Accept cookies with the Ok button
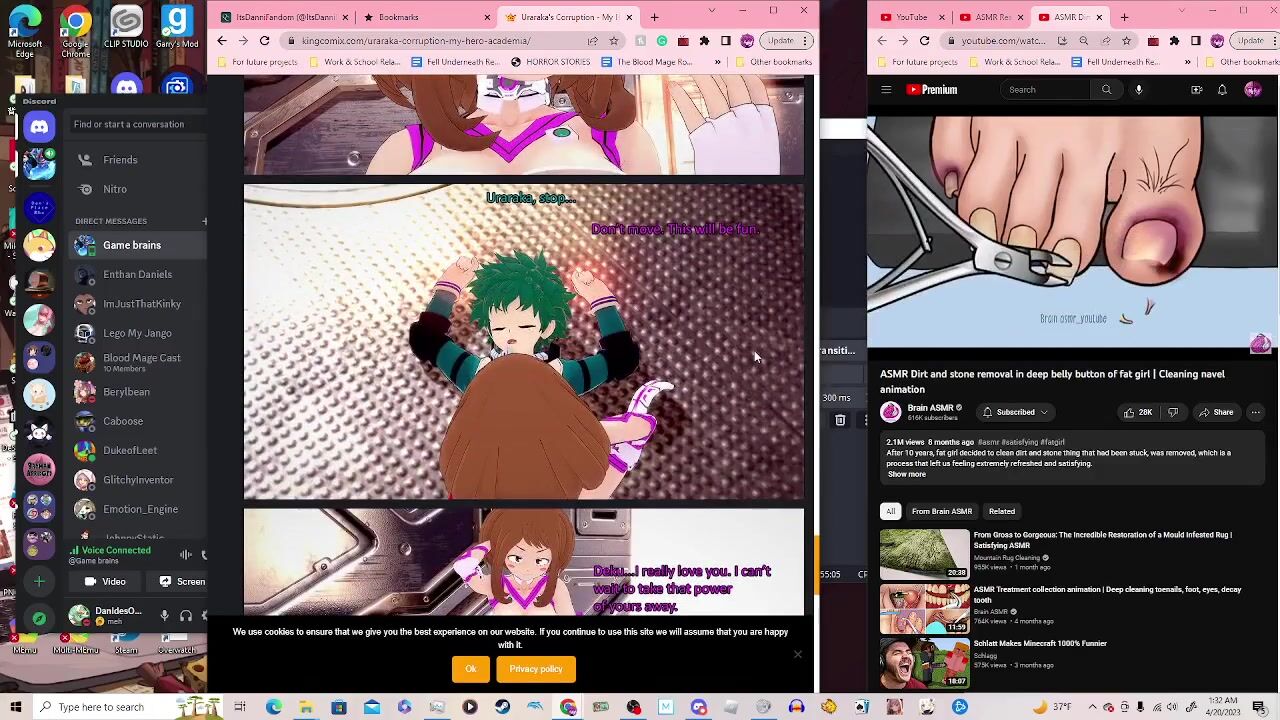Image resolution: width=1280 pixels, height=720 pixels. 470,669
